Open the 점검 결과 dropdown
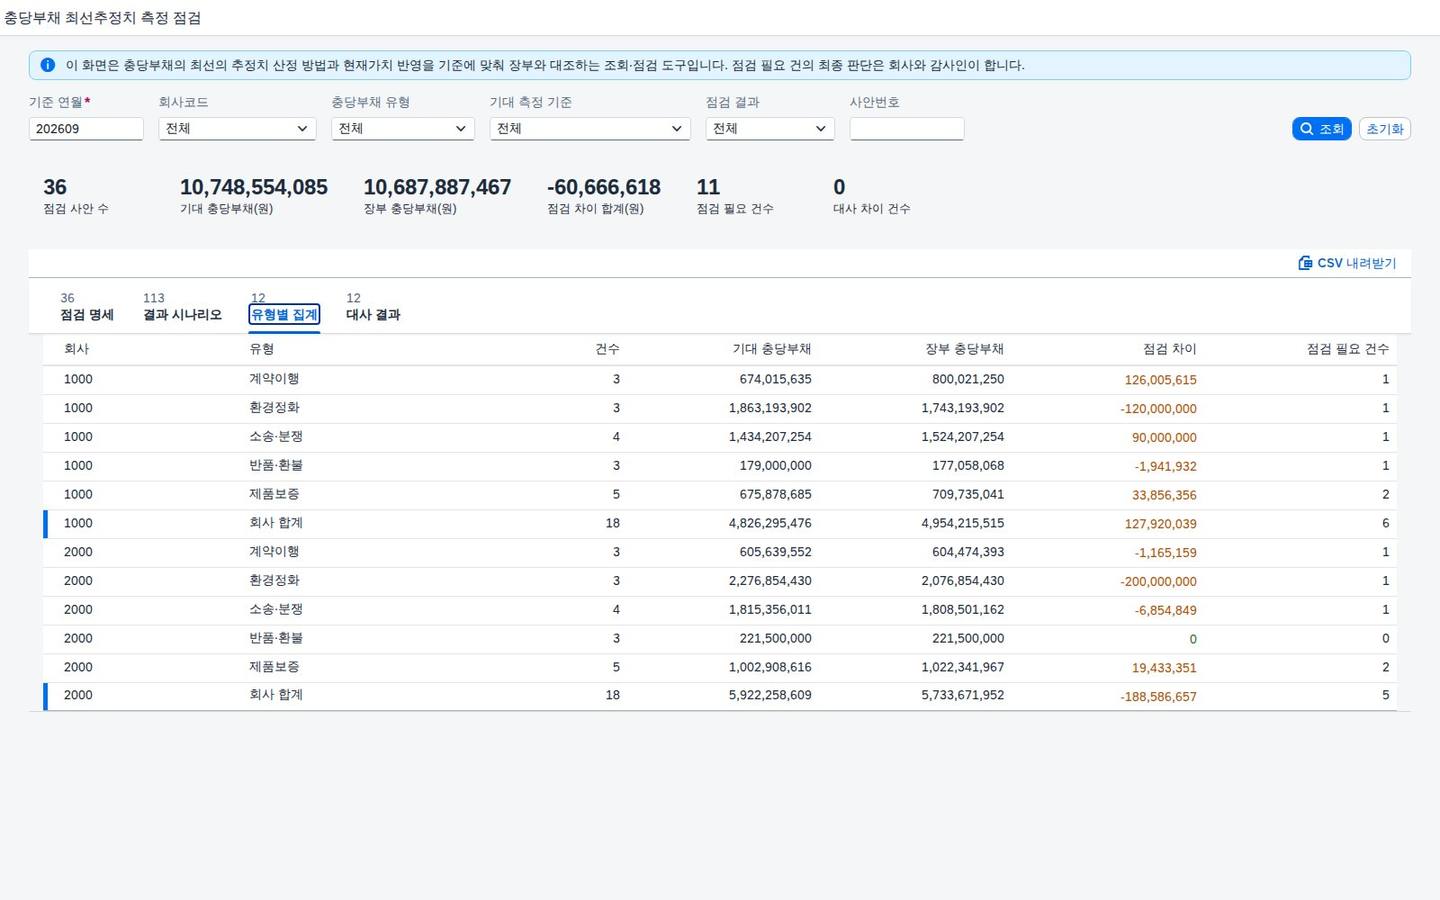The image size is (1440, 900). click(x=770, y=129)
